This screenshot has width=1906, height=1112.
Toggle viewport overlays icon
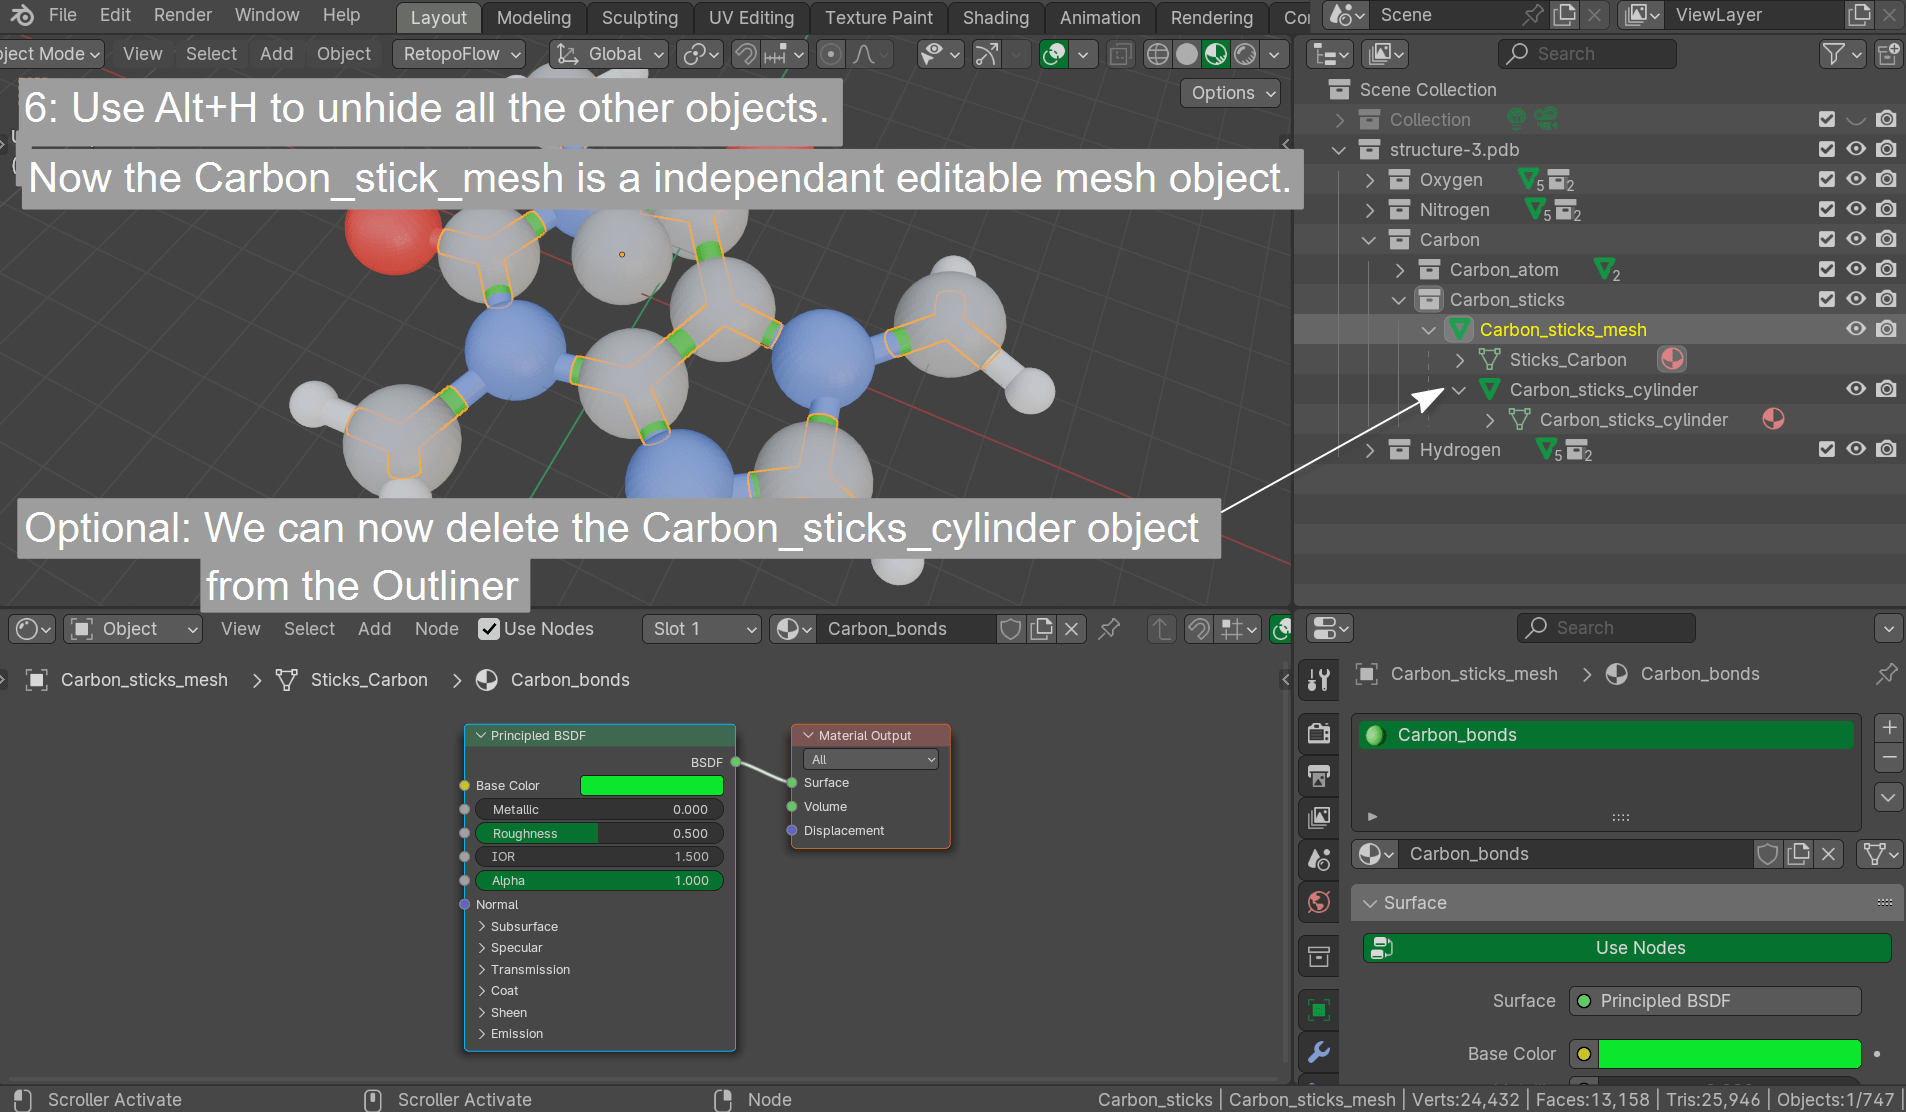click(x=1054, y=54)
